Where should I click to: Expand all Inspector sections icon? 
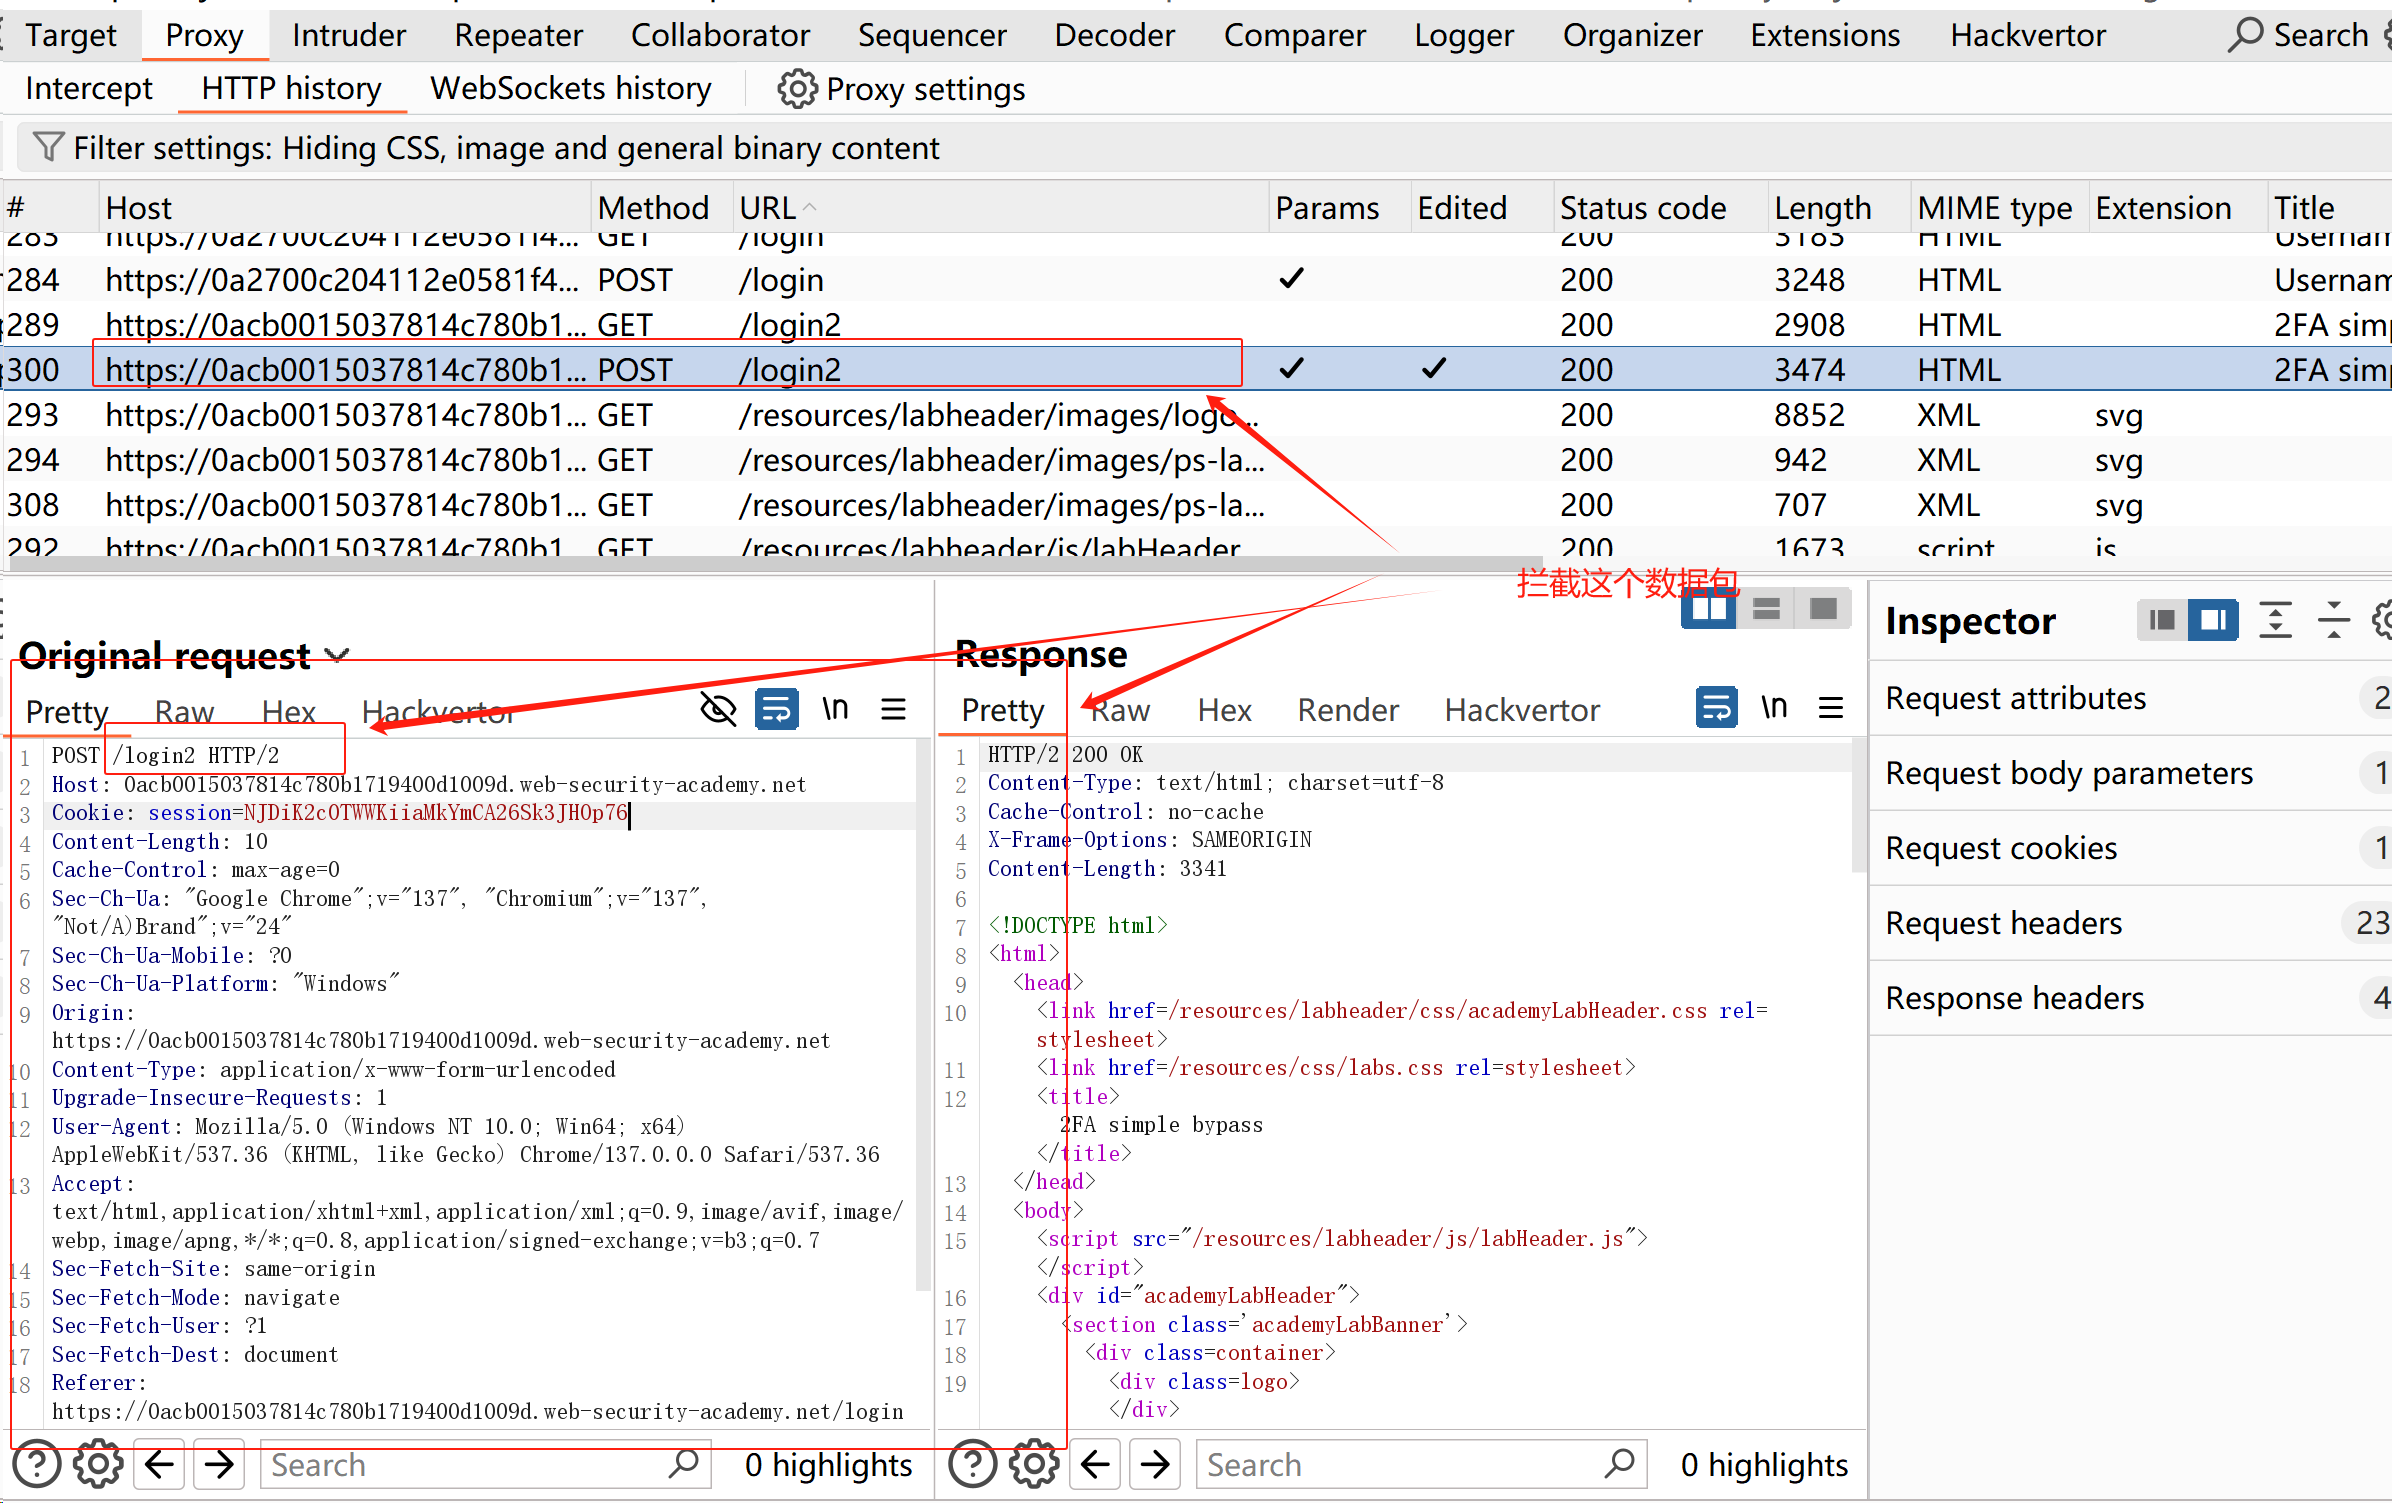2275,621
